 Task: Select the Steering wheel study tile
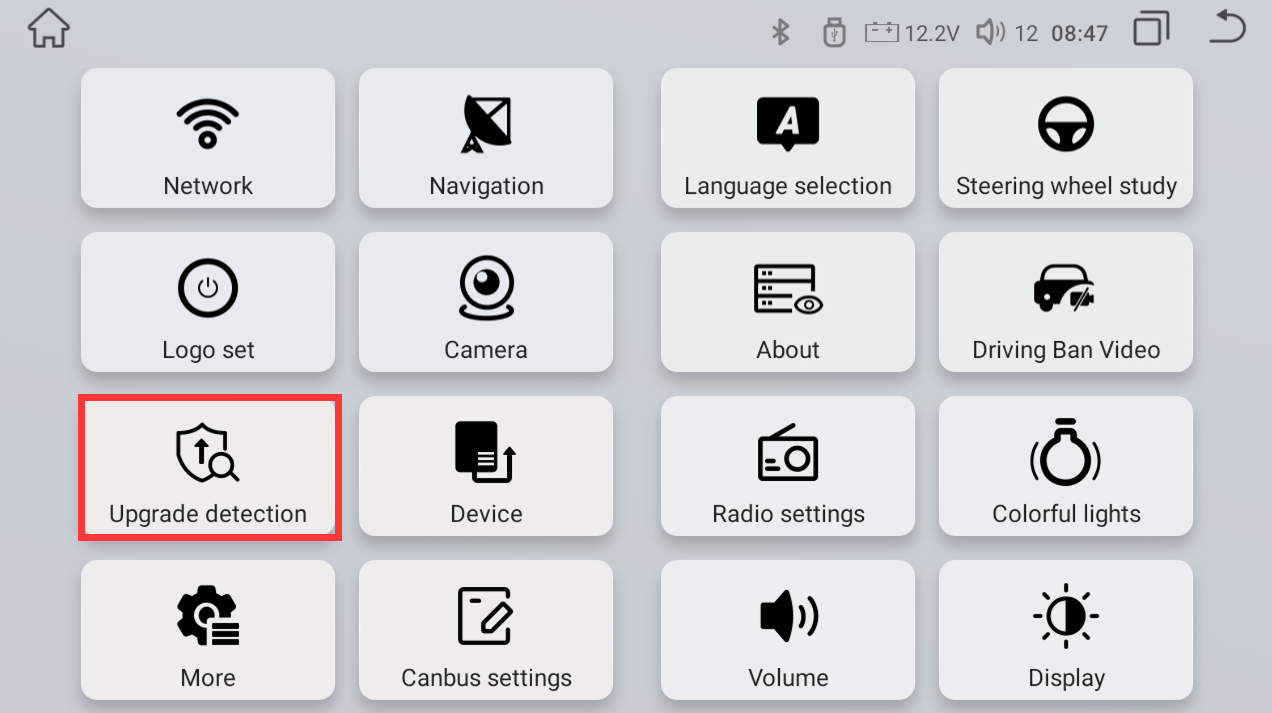coord(1066,138)
